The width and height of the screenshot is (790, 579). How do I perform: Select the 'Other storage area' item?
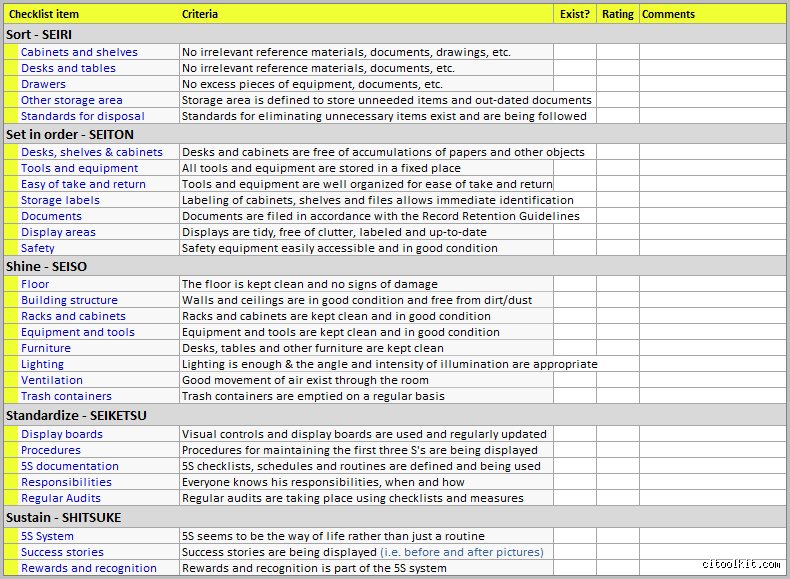pyautogui.click(x=72, y=100)
